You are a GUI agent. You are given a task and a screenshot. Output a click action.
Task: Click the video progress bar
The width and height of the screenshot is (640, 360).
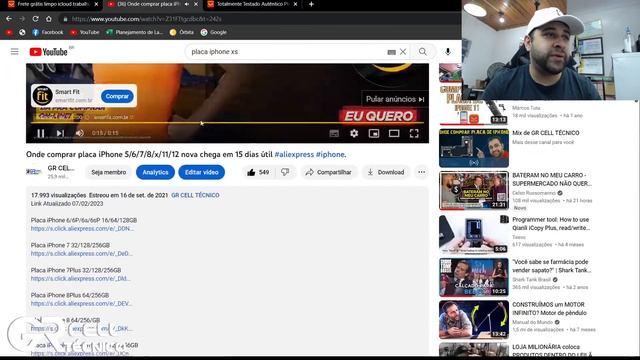pos(227,122)
